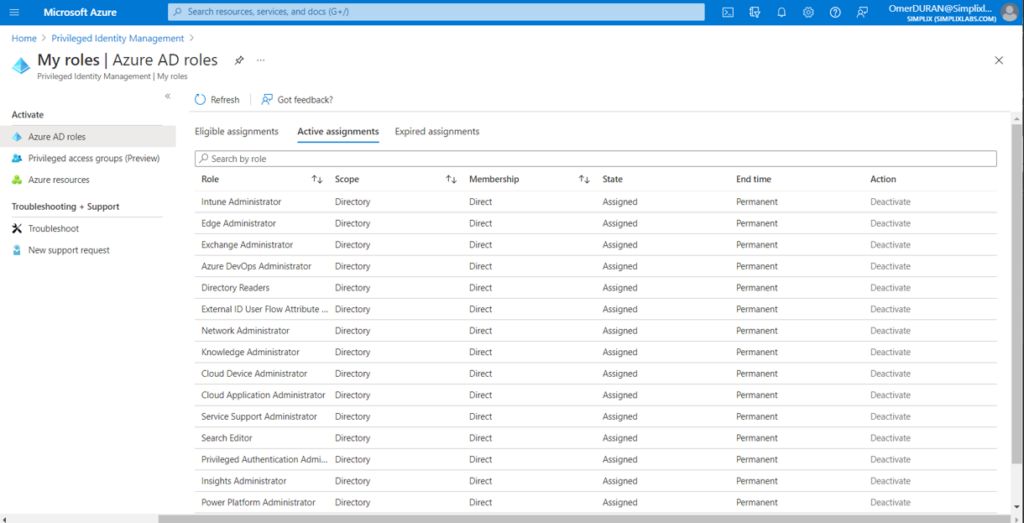Image resolution: width=1024 pixels, height=523 pixels.
Task: Select the Intune Administrator role cell
Action: (241, 202)
